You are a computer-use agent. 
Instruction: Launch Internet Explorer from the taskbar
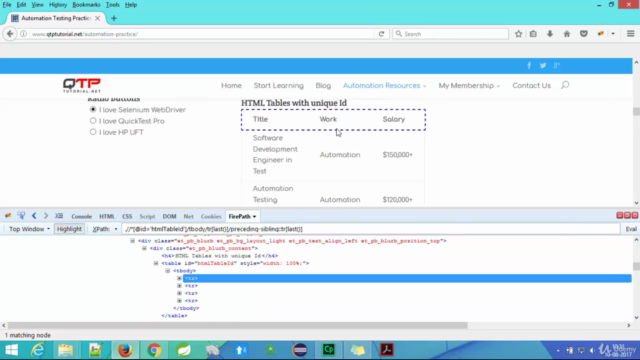pos(38,350)
